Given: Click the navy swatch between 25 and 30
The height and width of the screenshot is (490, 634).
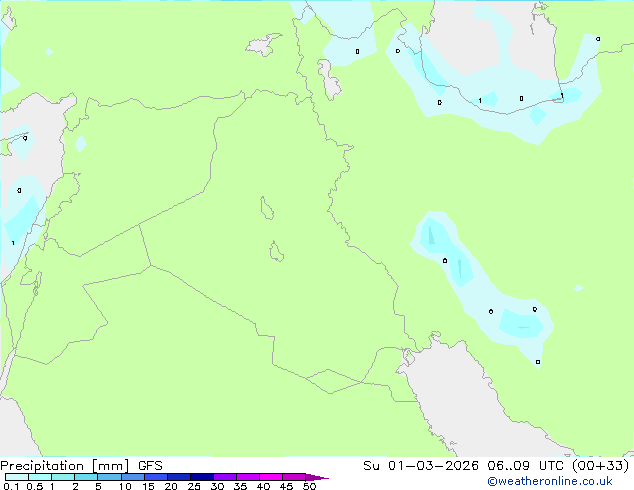Looking at the screenshot, I should pyautogui.click(x=202, y=477).
